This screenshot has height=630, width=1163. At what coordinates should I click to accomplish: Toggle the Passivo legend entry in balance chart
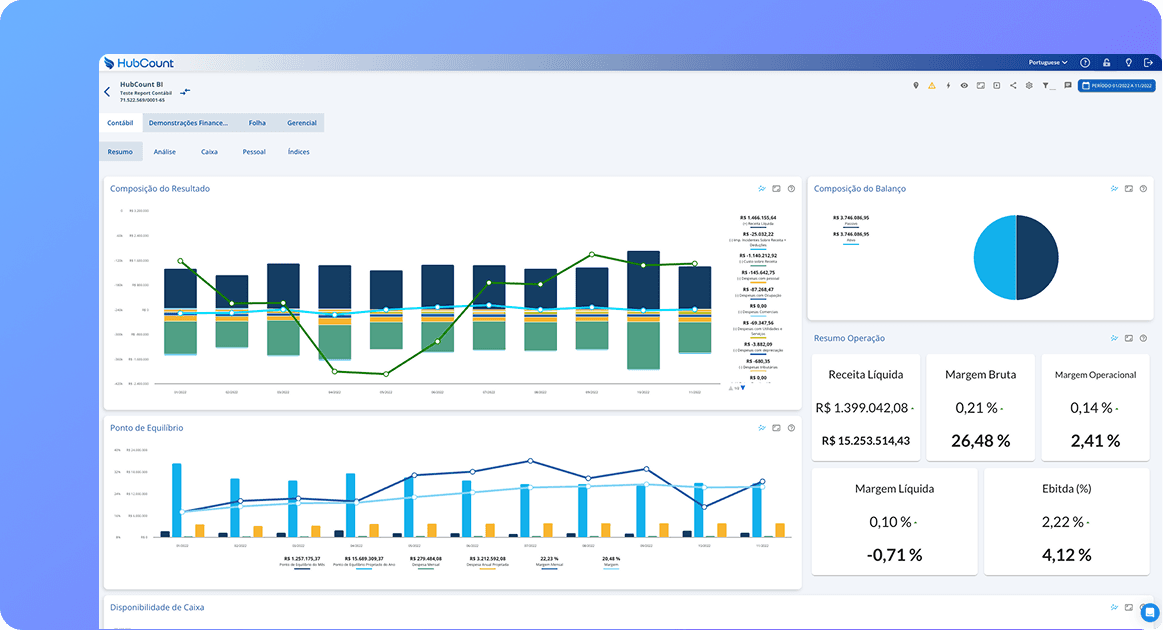pos(851,221)
